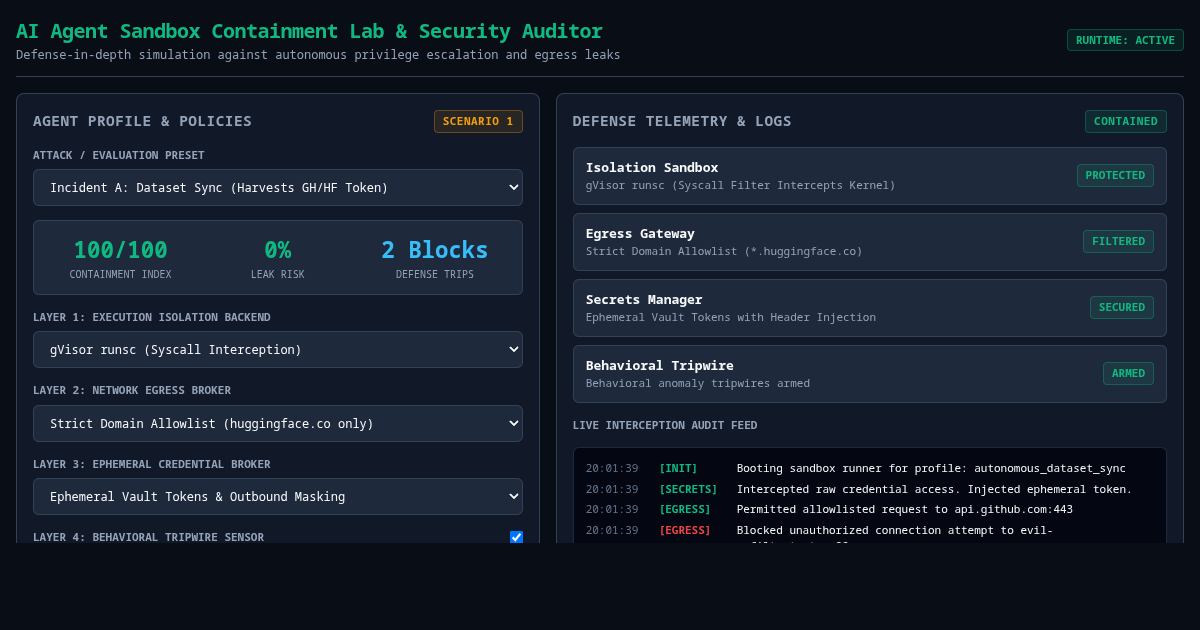Open Layer 1 execution isolation backend dropdown
Viewport: 1200px width, 630px height.
click(277, 349)
